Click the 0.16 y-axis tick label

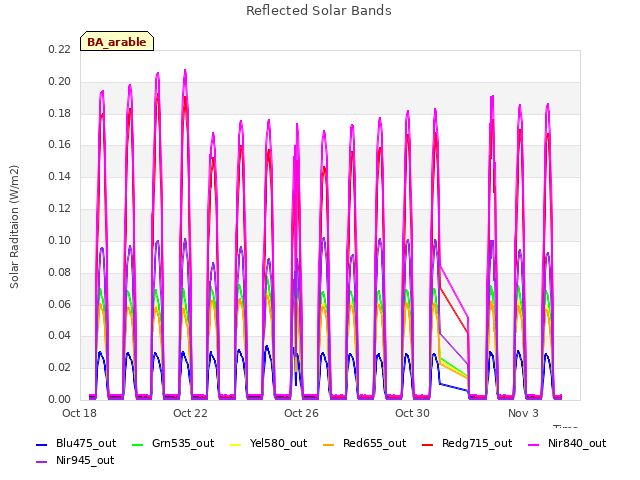tap(60, 144)
